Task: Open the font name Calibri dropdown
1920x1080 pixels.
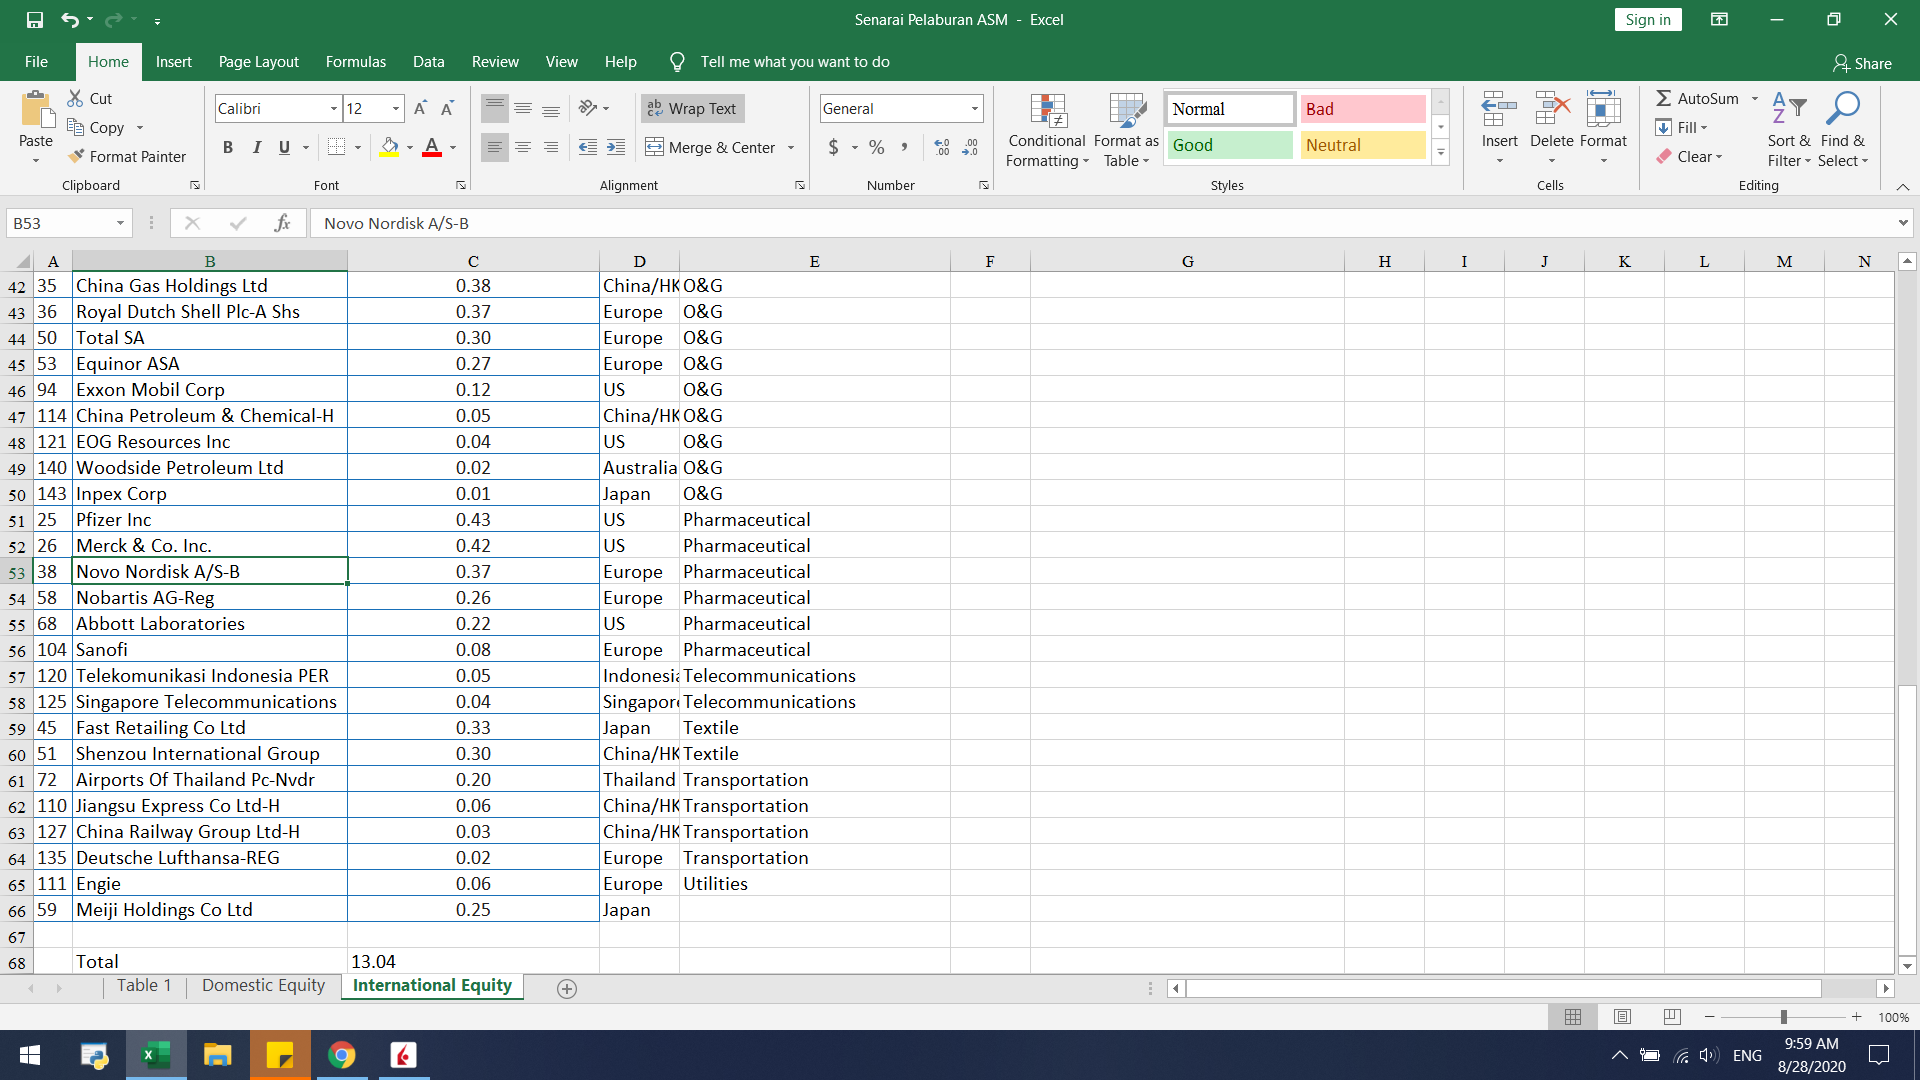Action: click(x=333, y=108)
